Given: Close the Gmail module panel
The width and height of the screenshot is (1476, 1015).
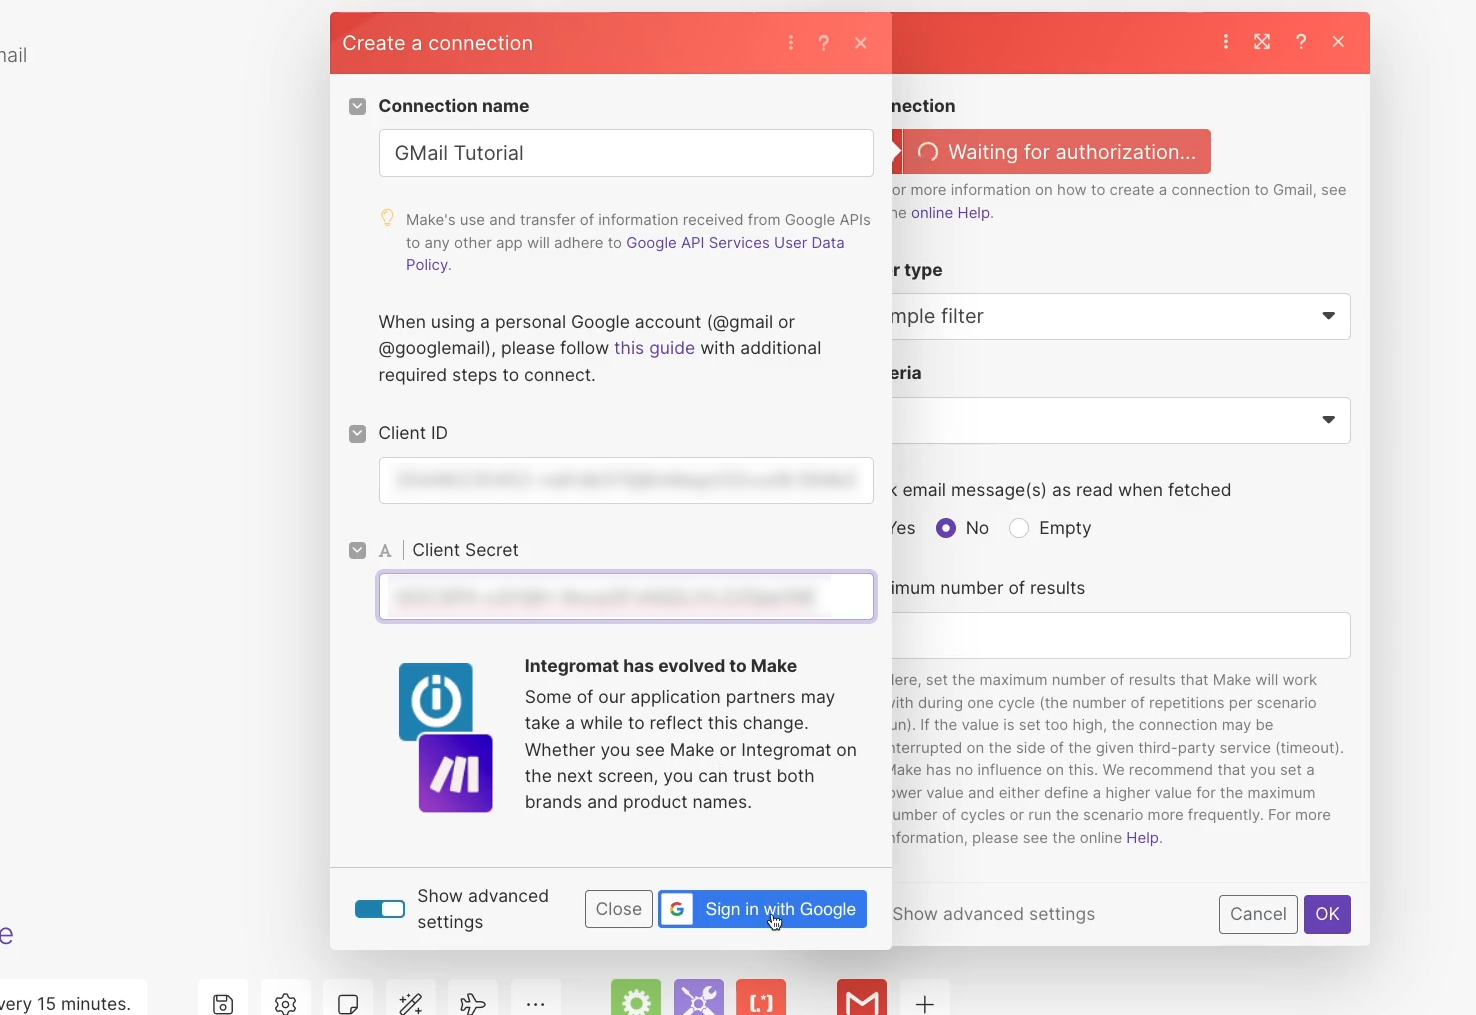Looking at the screenshot, I should [x=1339, y=42].
